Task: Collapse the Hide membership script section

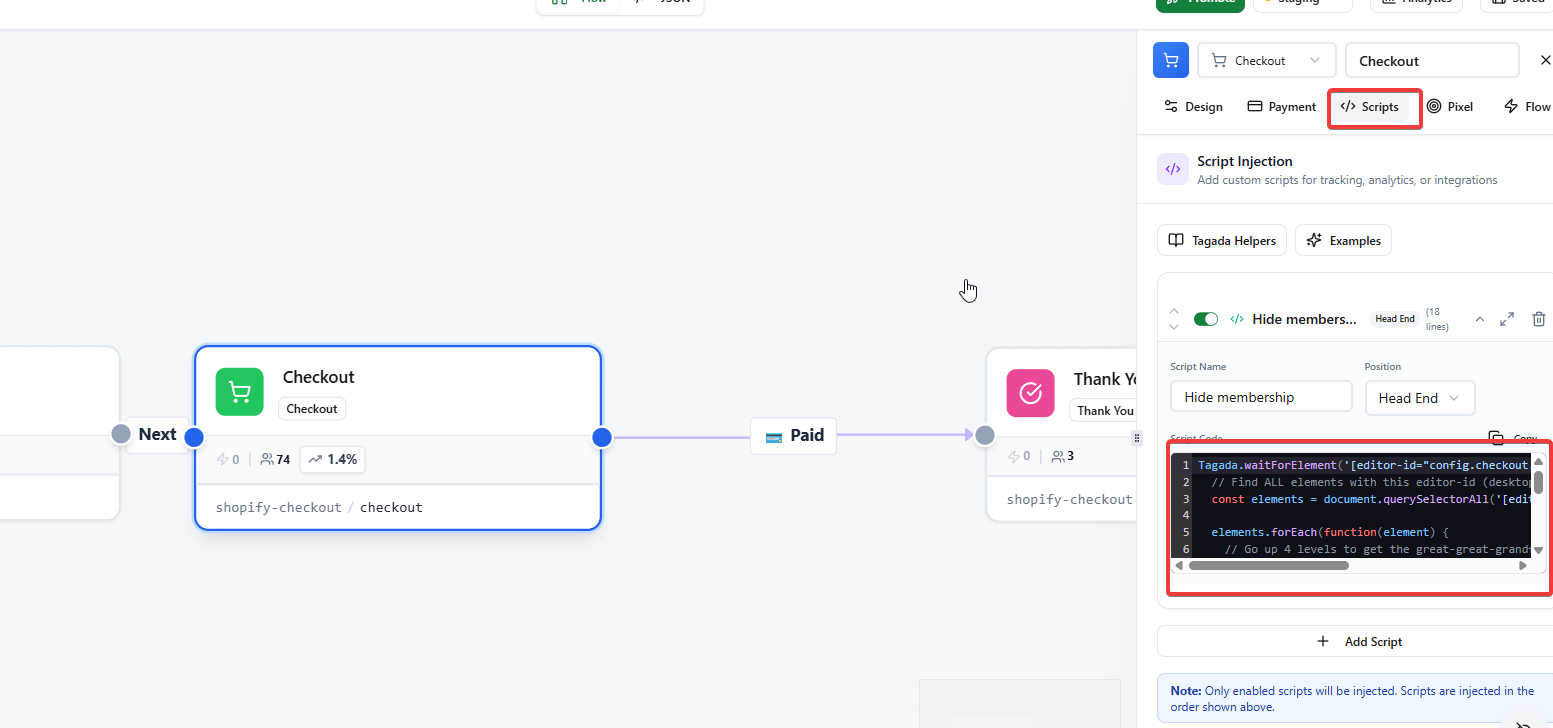Action: [x=1480, y=319]
